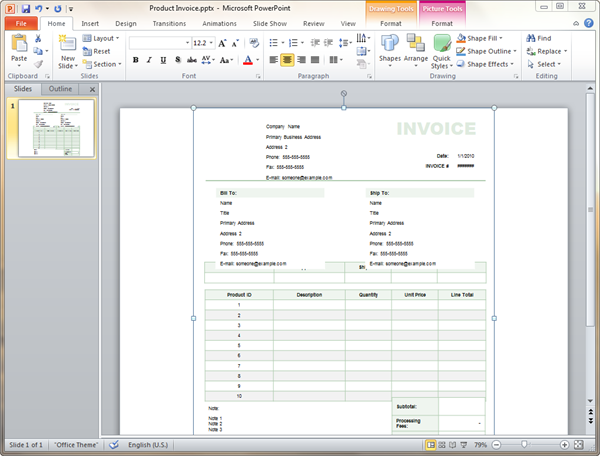600x456 pixels.
Task: Open the Shapes gallery
Action: tap(389, 48)
